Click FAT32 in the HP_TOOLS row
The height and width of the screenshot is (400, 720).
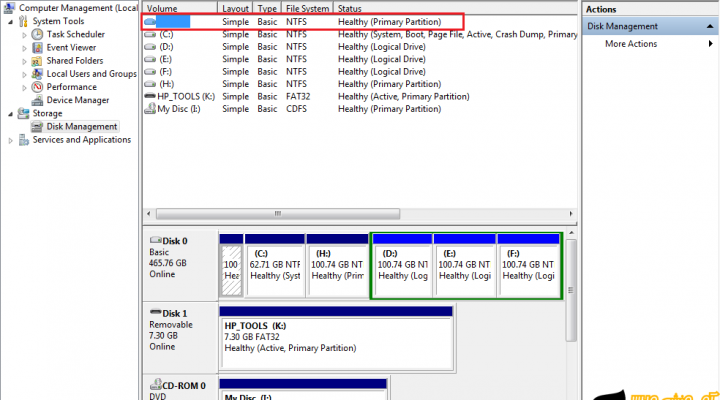click(298, 96)
